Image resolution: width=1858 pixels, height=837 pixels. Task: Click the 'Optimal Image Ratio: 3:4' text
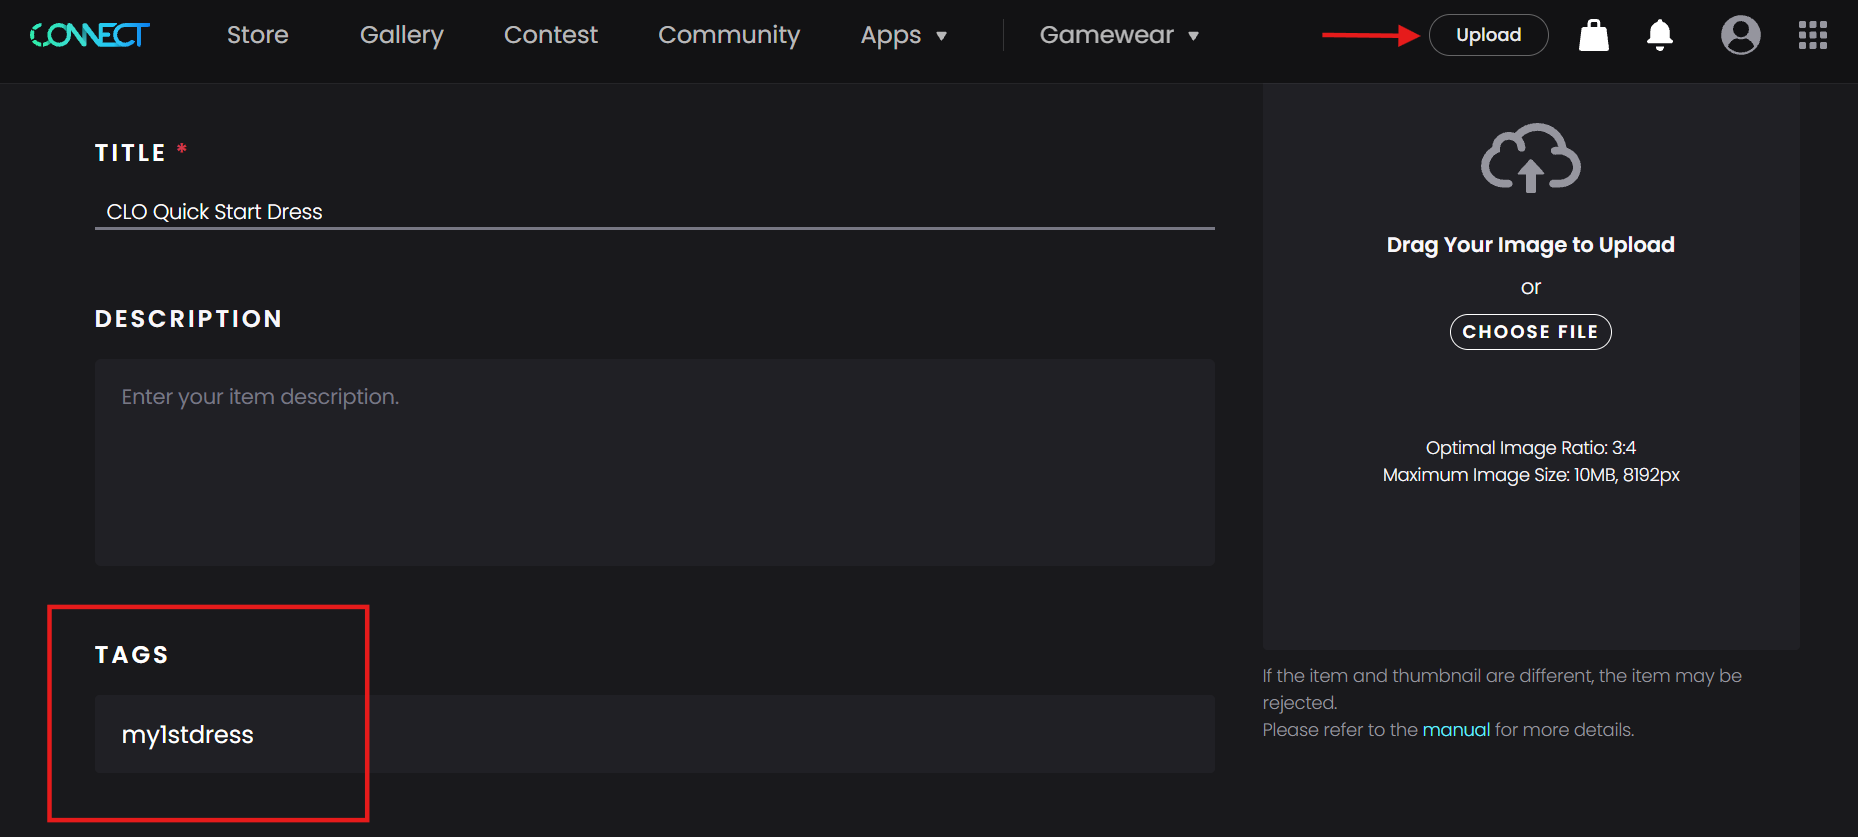1530,448
